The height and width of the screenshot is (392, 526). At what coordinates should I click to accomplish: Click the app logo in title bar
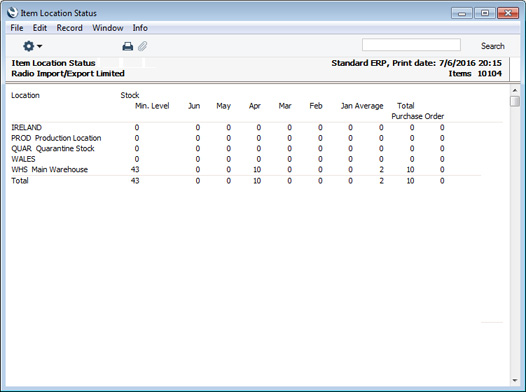coord(12,13)
